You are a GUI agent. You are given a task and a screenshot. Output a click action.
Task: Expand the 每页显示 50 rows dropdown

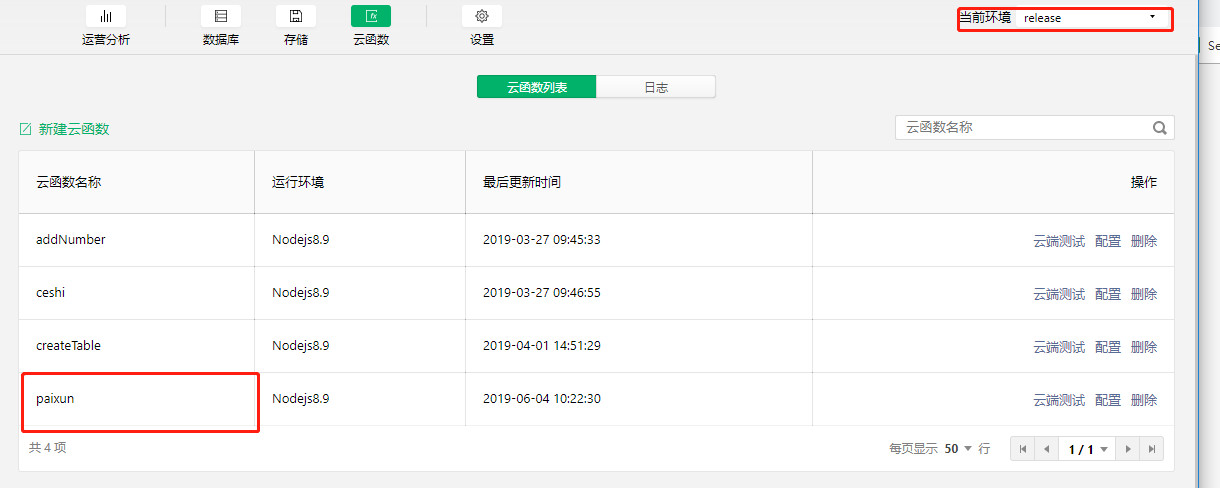[958, 449]
